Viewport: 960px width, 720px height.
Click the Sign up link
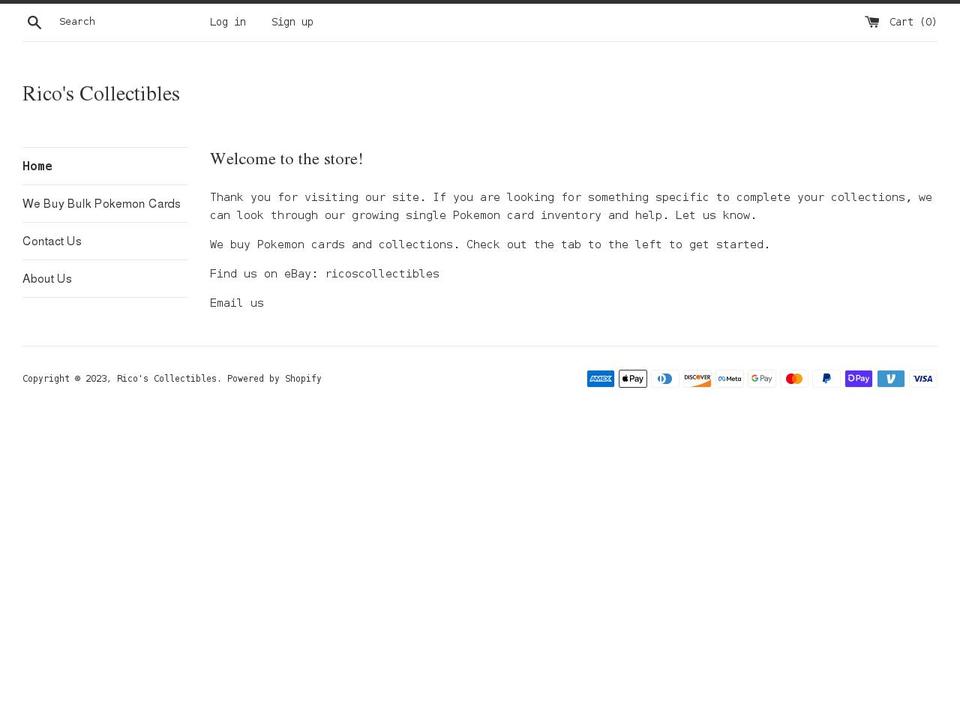click(292, 21)
